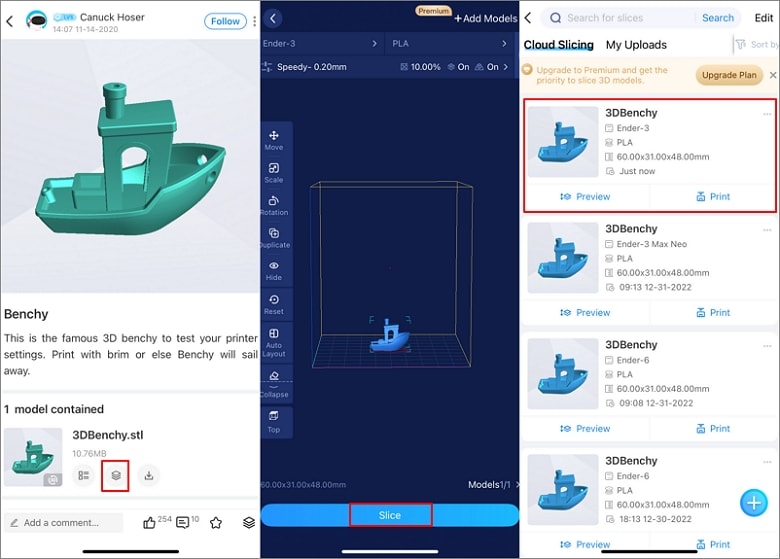Start slicing with the Slice button
This screenshot has height=559, width=780.
390,515
